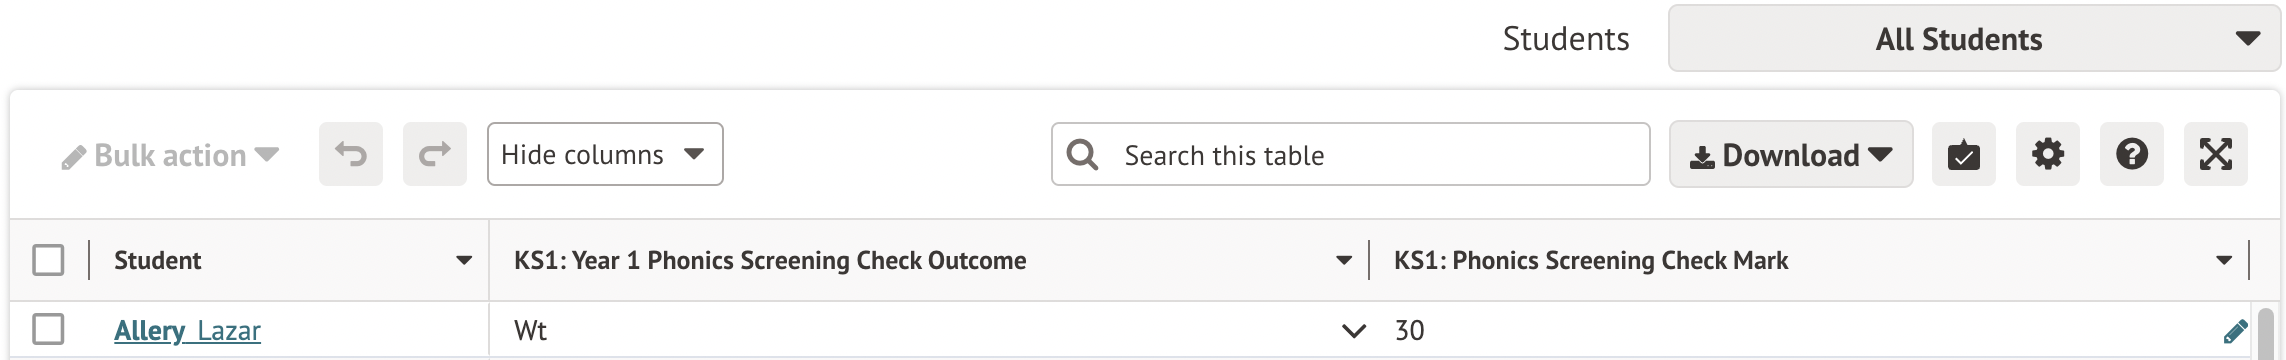2286x360 pixels.
Task: Open the help question mark icon
Action: click(2132, 154)
